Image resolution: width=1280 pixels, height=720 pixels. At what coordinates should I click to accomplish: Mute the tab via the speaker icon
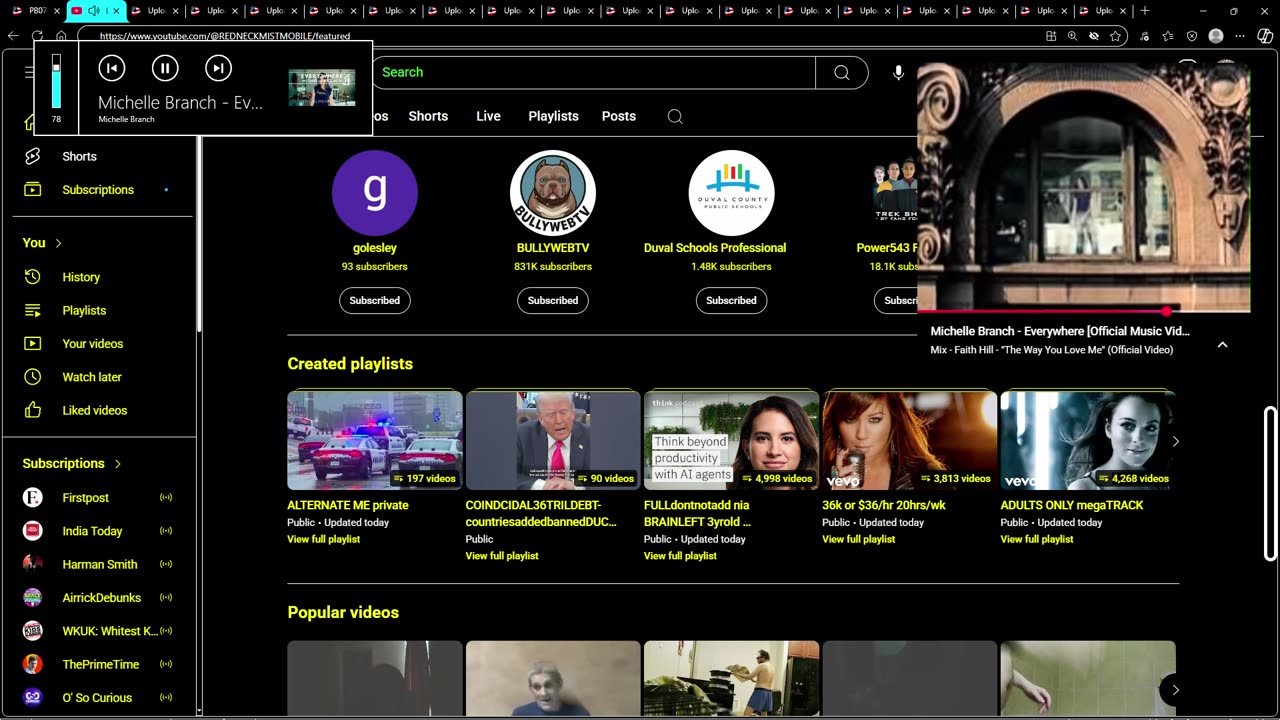[x=94, y=11]
